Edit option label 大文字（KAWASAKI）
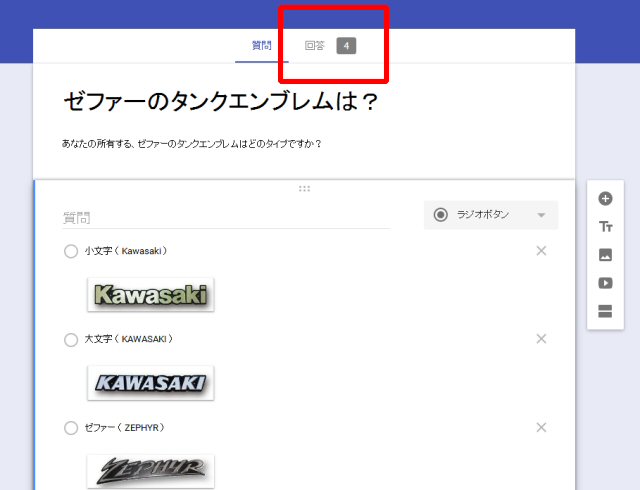Viewport: 640px width, 490px height. tap(129, 339)
